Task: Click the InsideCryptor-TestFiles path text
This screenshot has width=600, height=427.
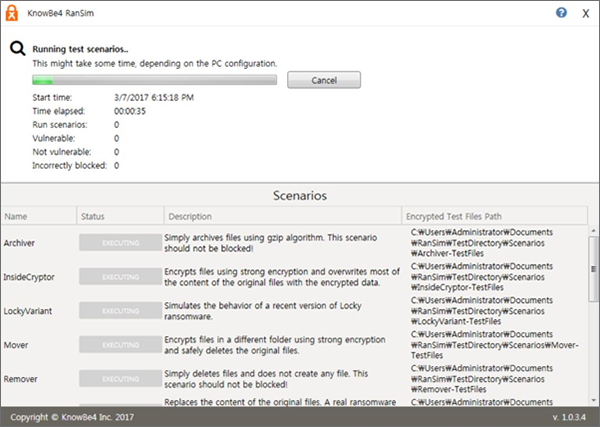Action: 482,277
